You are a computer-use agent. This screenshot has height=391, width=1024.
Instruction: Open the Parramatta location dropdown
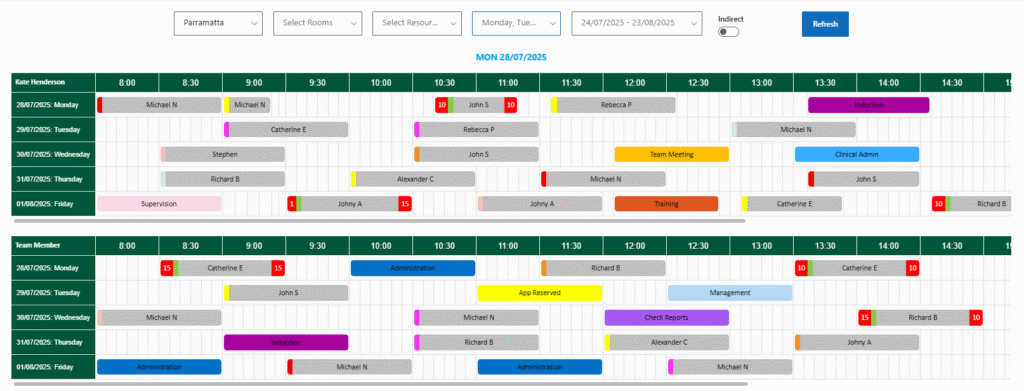coord(218,23)
